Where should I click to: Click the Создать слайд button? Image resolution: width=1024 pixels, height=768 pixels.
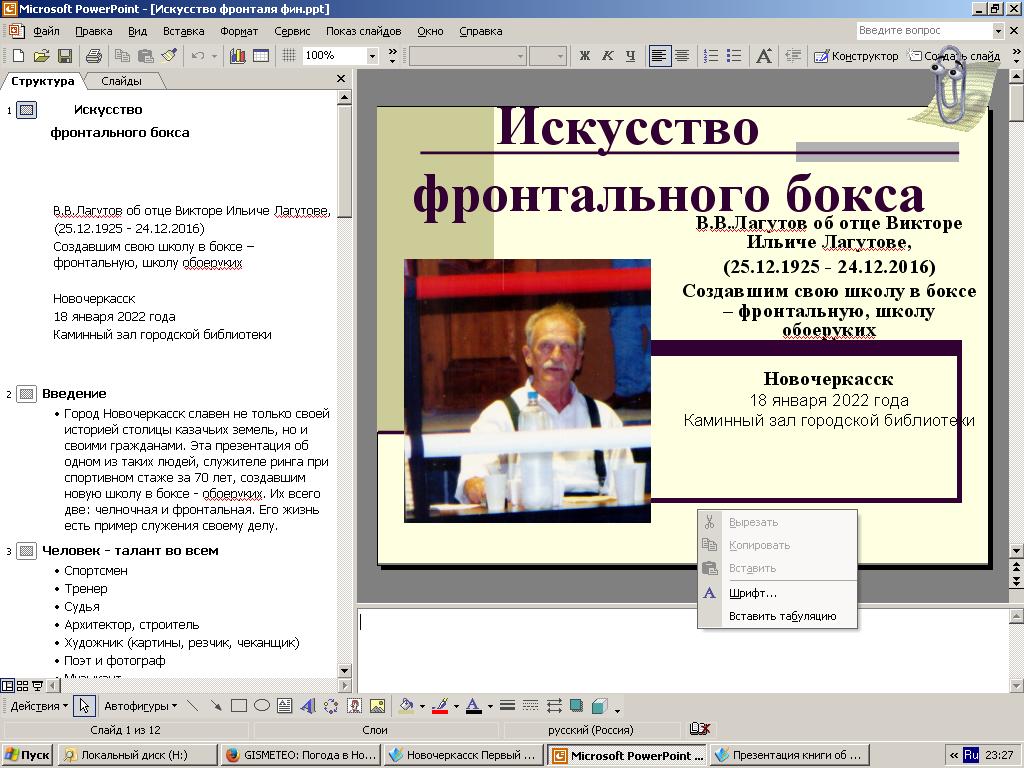(954, 56)
